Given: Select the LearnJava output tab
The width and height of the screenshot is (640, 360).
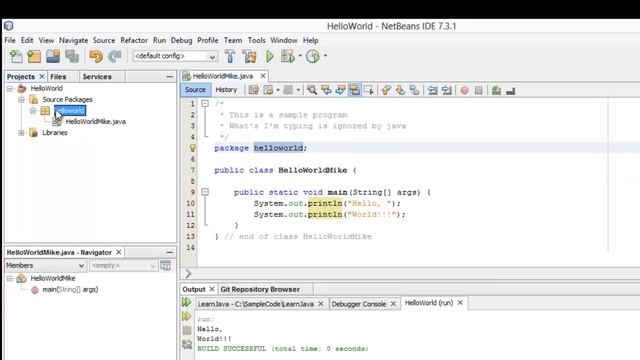Looking at the screenshot, I should pyautogui.click(x=256, y=304).
